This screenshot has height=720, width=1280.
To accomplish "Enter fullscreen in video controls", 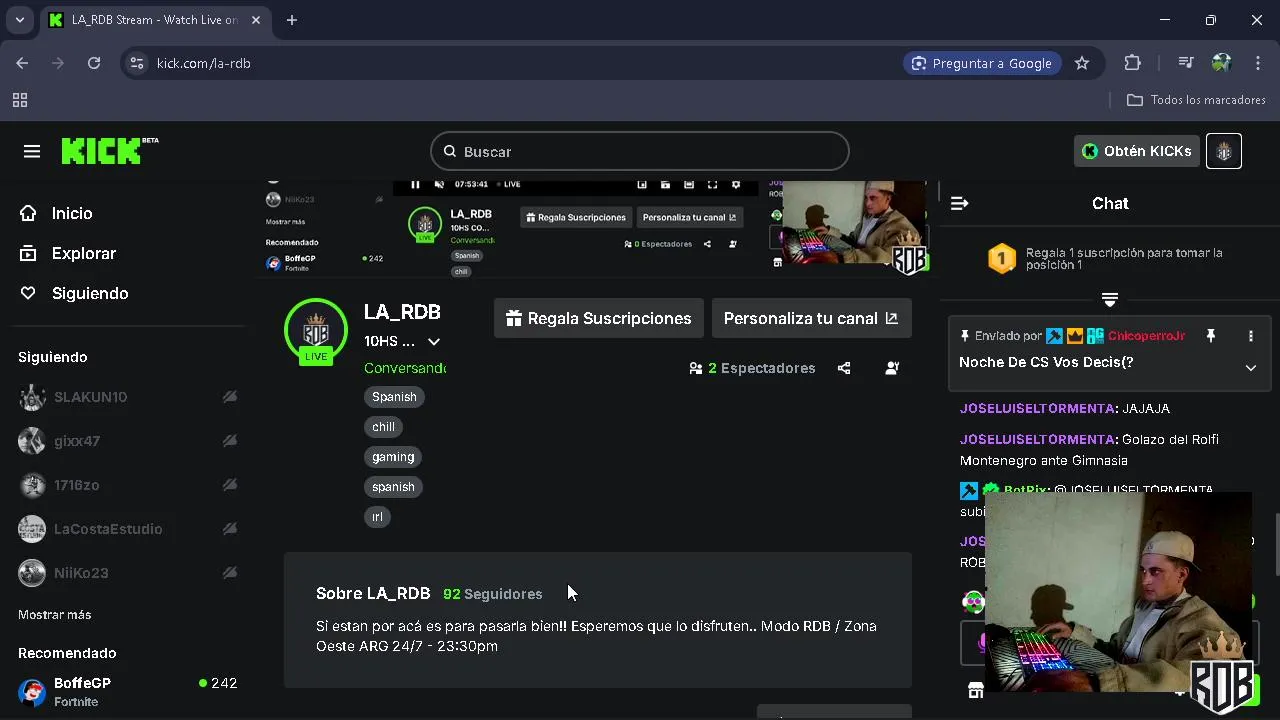I will [712, 184].
